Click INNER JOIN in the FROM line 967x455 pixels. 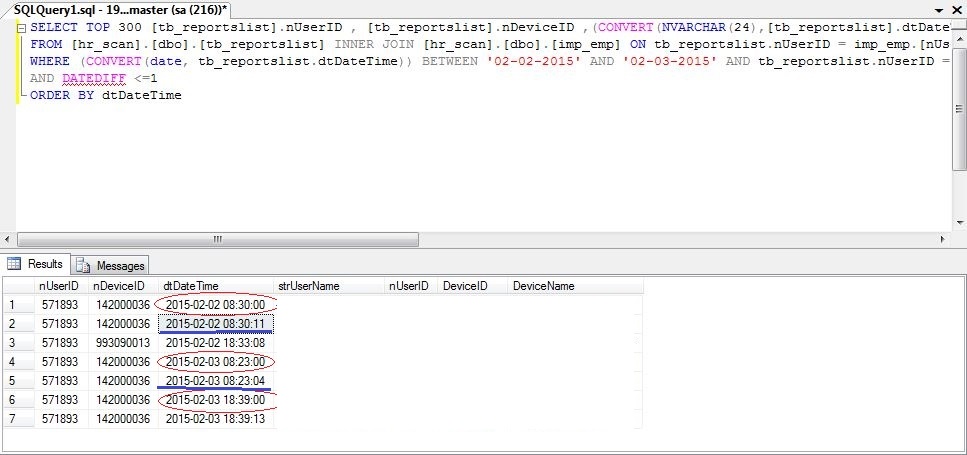(x=376, y=44)
